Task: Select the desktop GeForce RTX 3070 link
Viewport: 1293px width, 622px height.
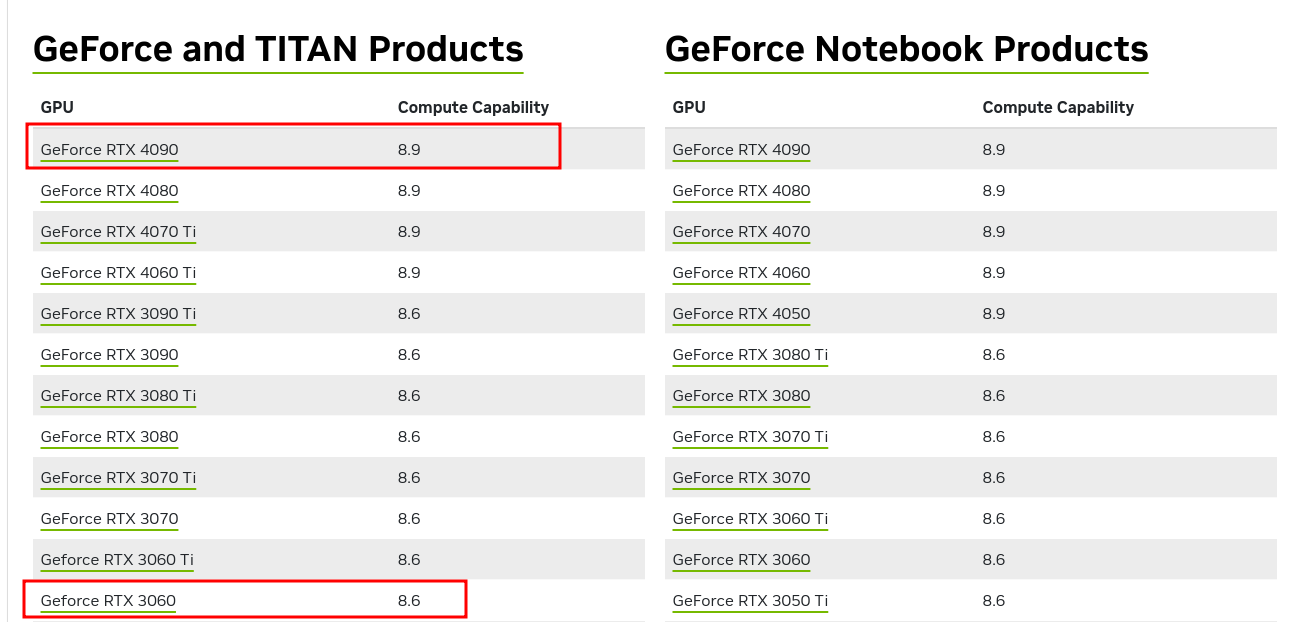Action: 109,519
